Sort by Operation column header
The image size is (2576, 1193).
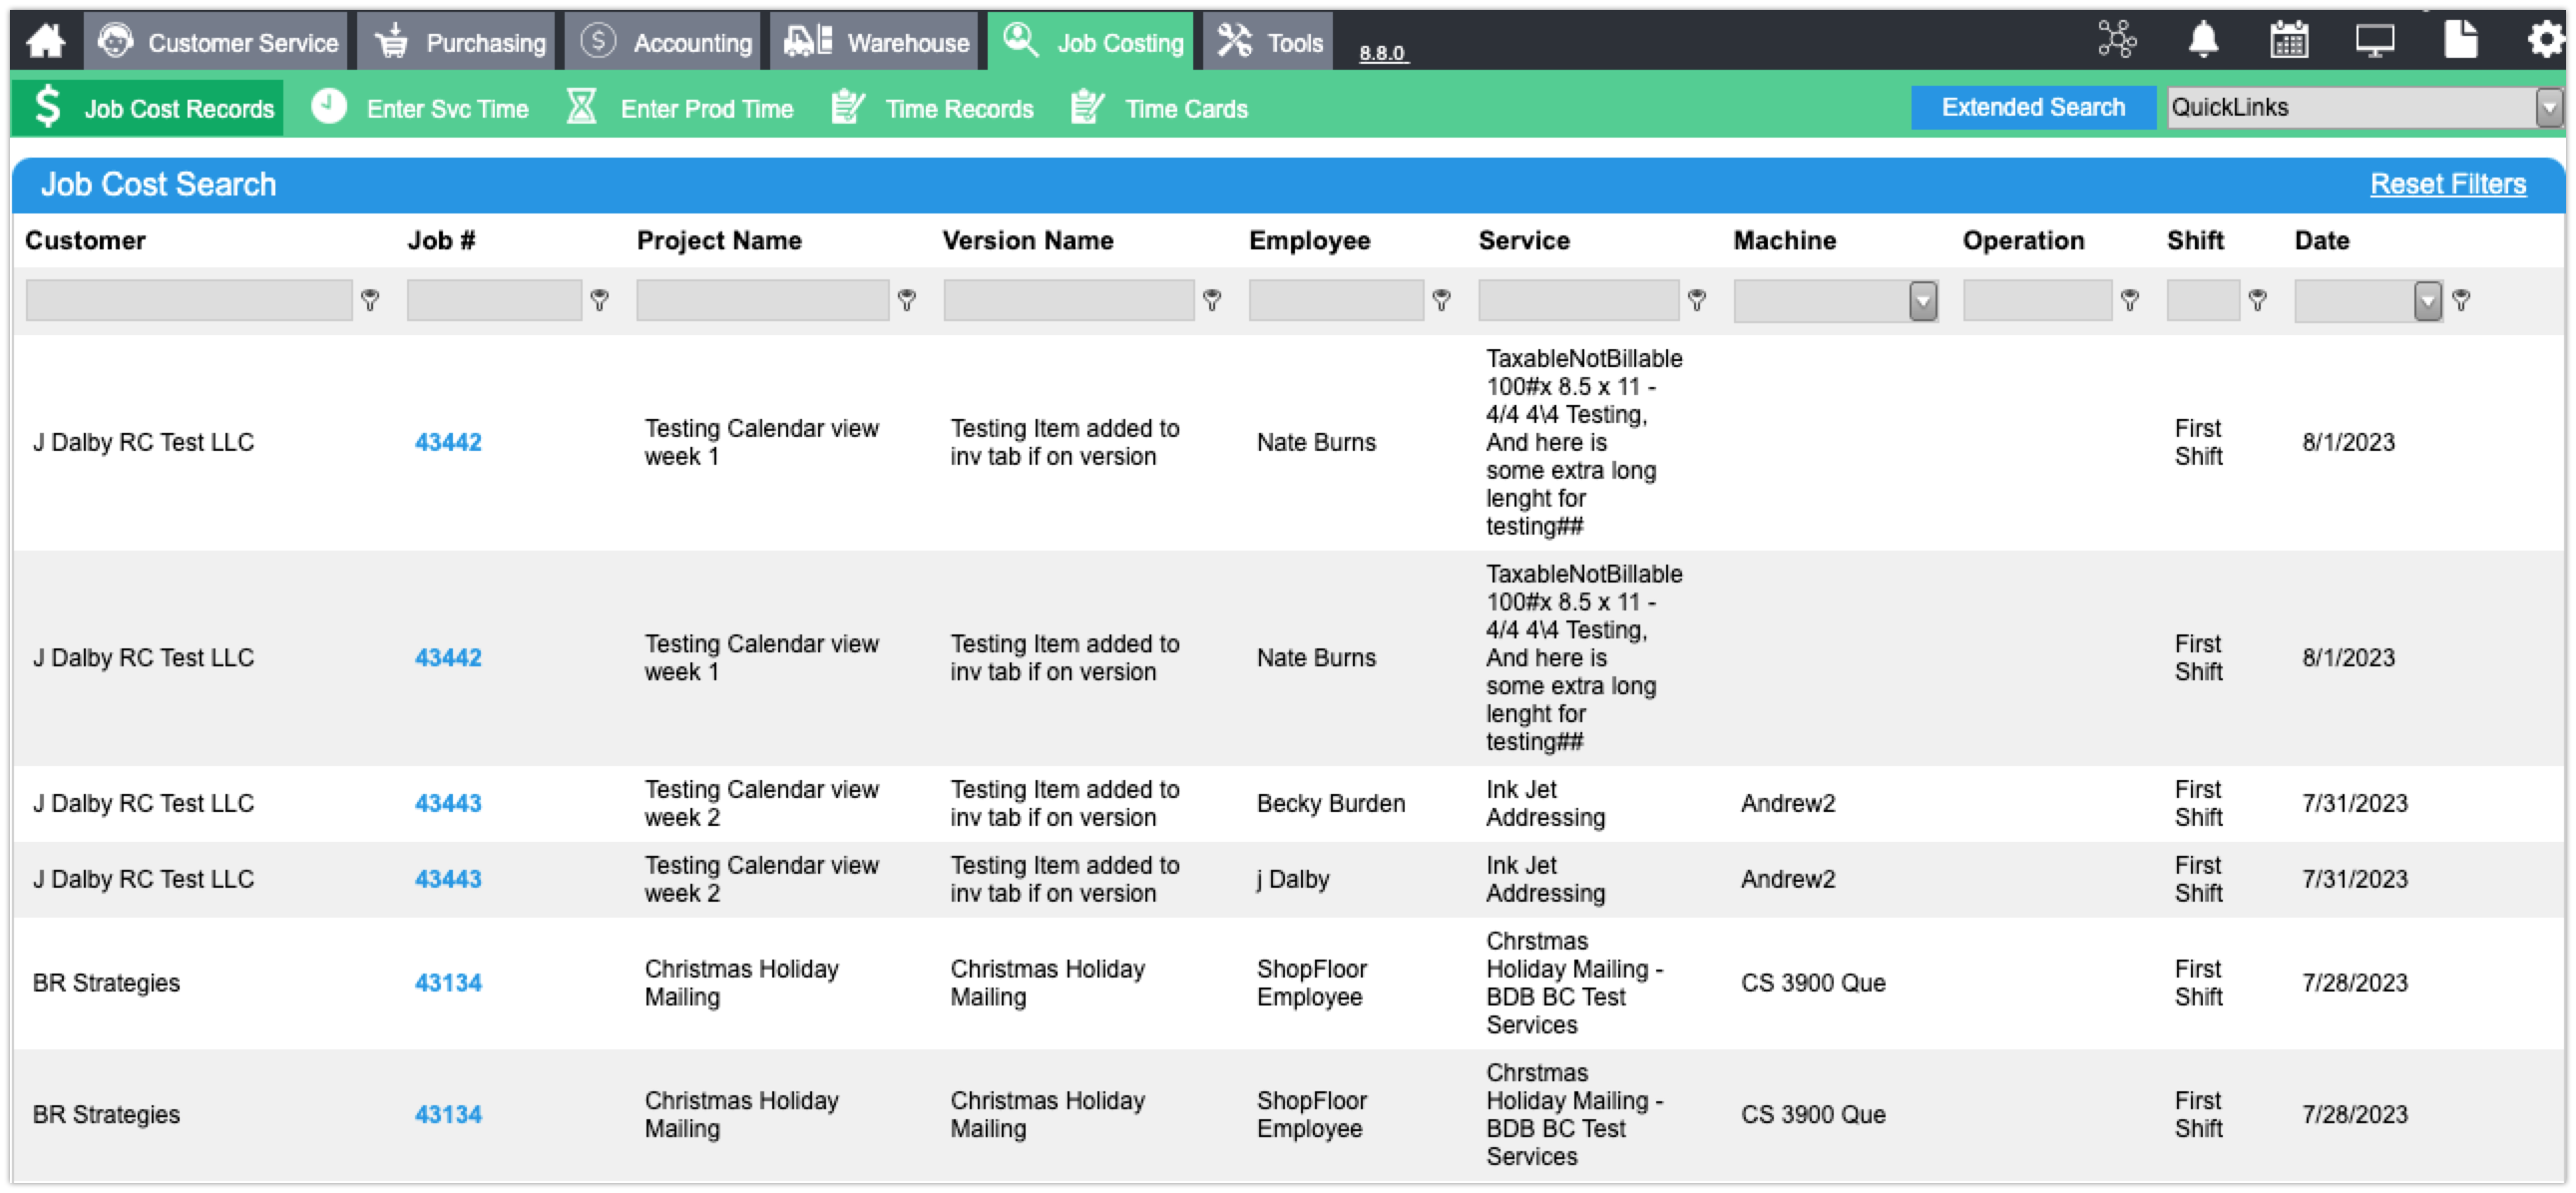coord(2023,240)
